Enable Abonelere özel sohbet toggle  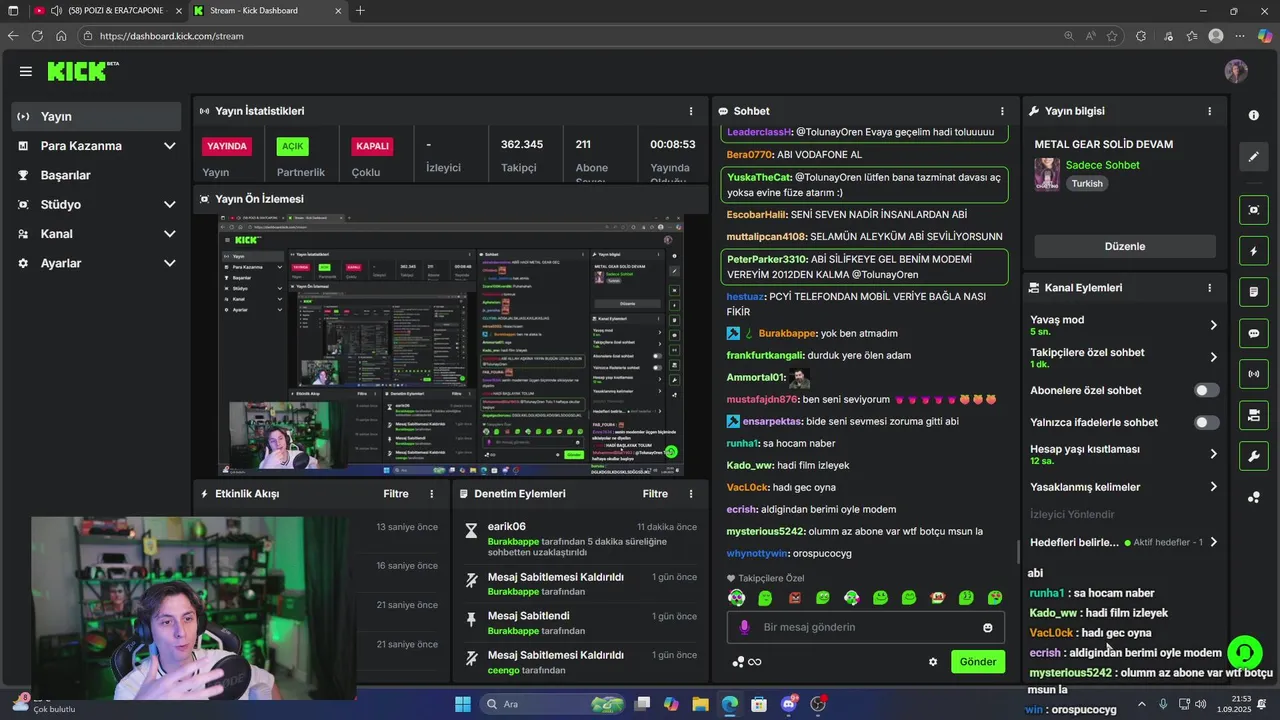[1207, 390]
